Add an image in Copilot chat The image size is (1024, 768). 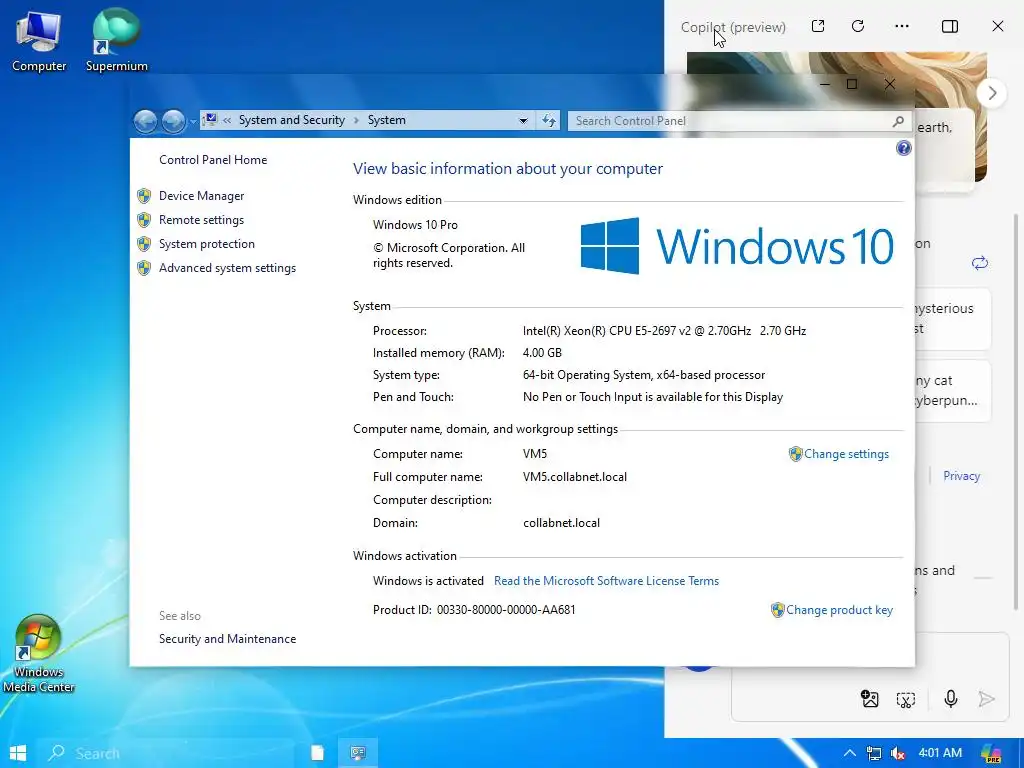pyautogui.click(x=870, y=699)
